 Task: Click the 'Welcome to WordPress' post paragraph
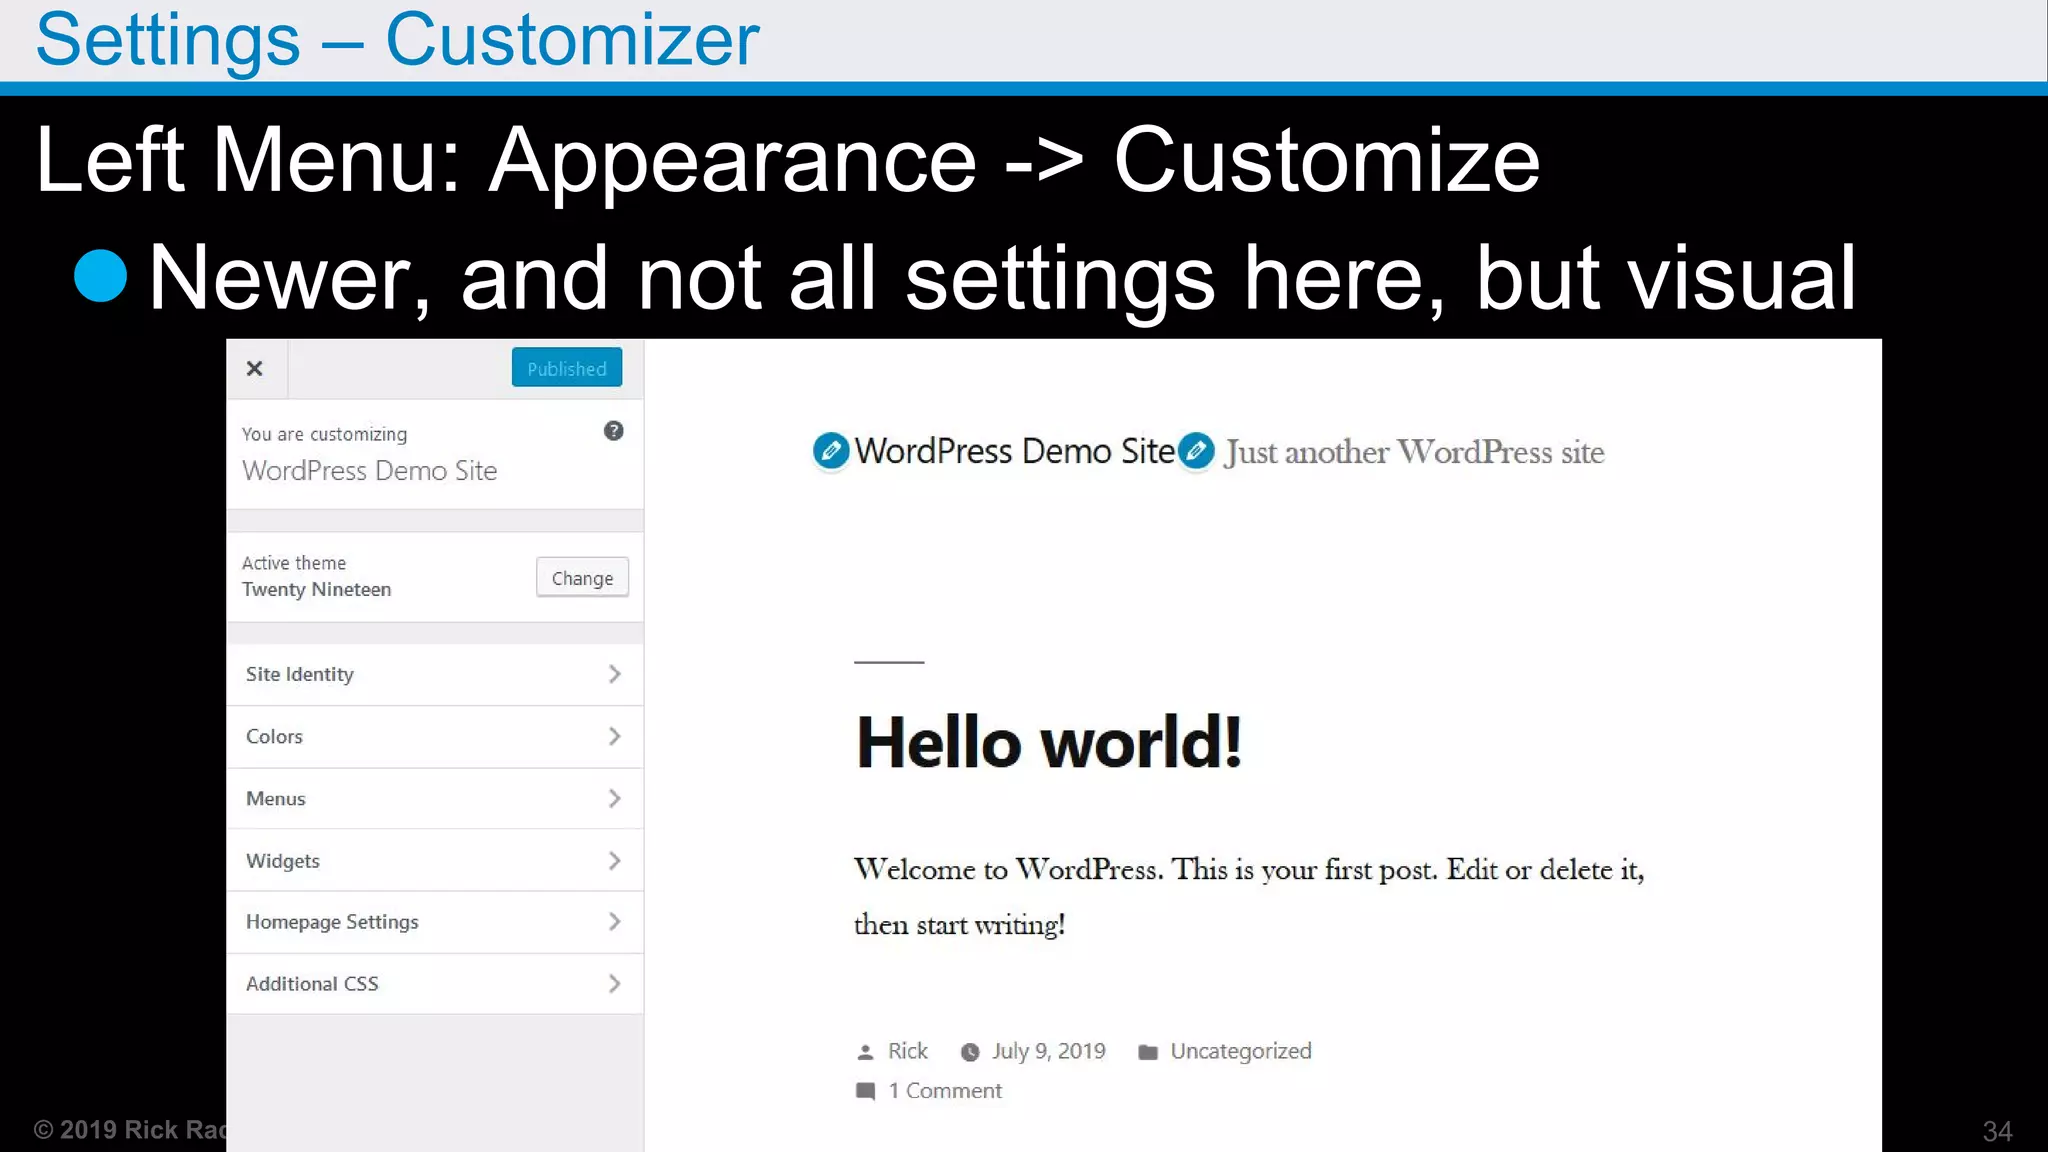tap(1249, 897)
